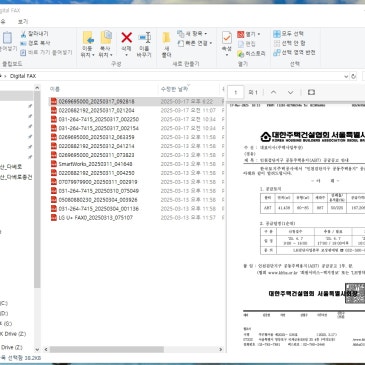365x365 pixels.
Task: Click the Copy to (복사 위치) icon
Action: [106, 37]
